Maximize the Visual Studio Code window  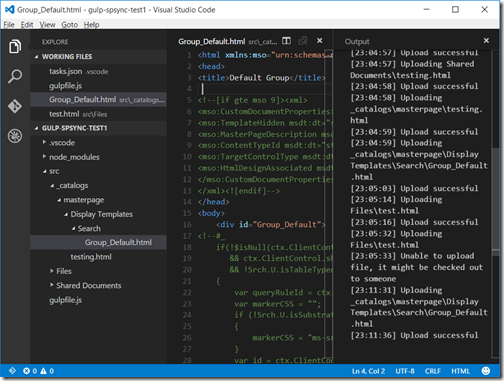455,9
